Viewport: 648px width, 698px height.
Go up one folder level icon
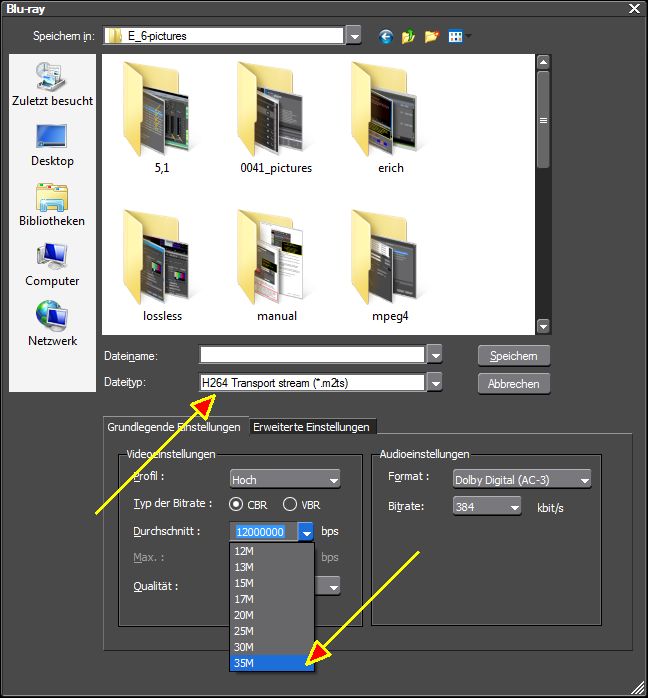[408, 37]
